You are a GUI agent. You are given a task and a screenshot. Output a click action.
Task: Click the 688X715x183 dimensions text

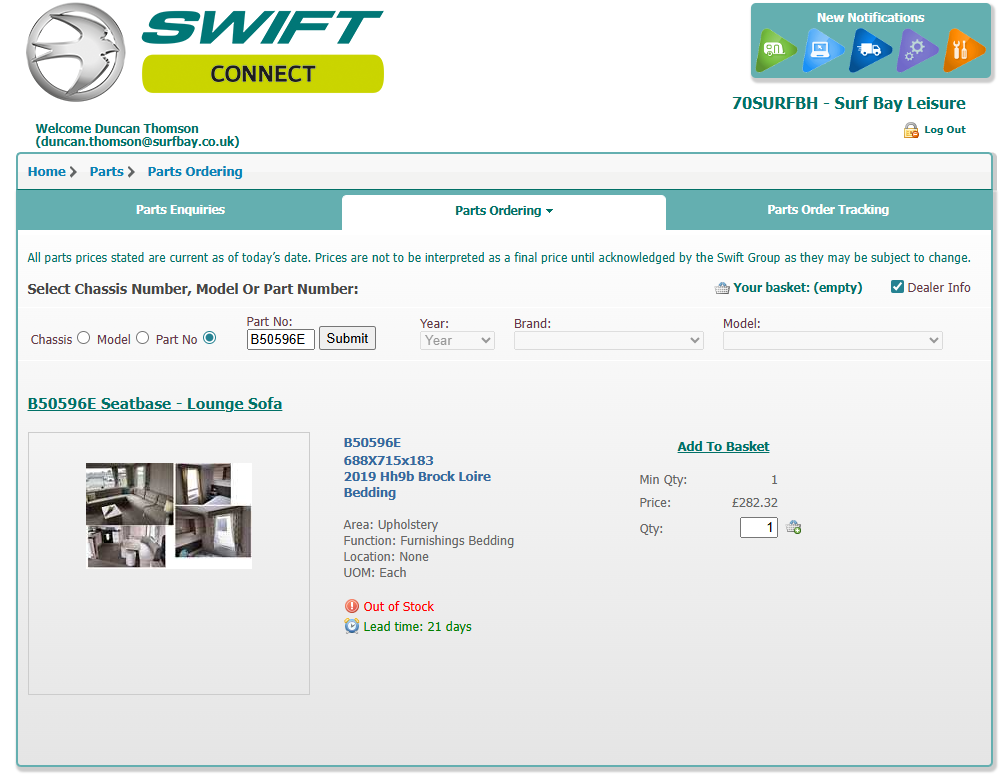388,461
